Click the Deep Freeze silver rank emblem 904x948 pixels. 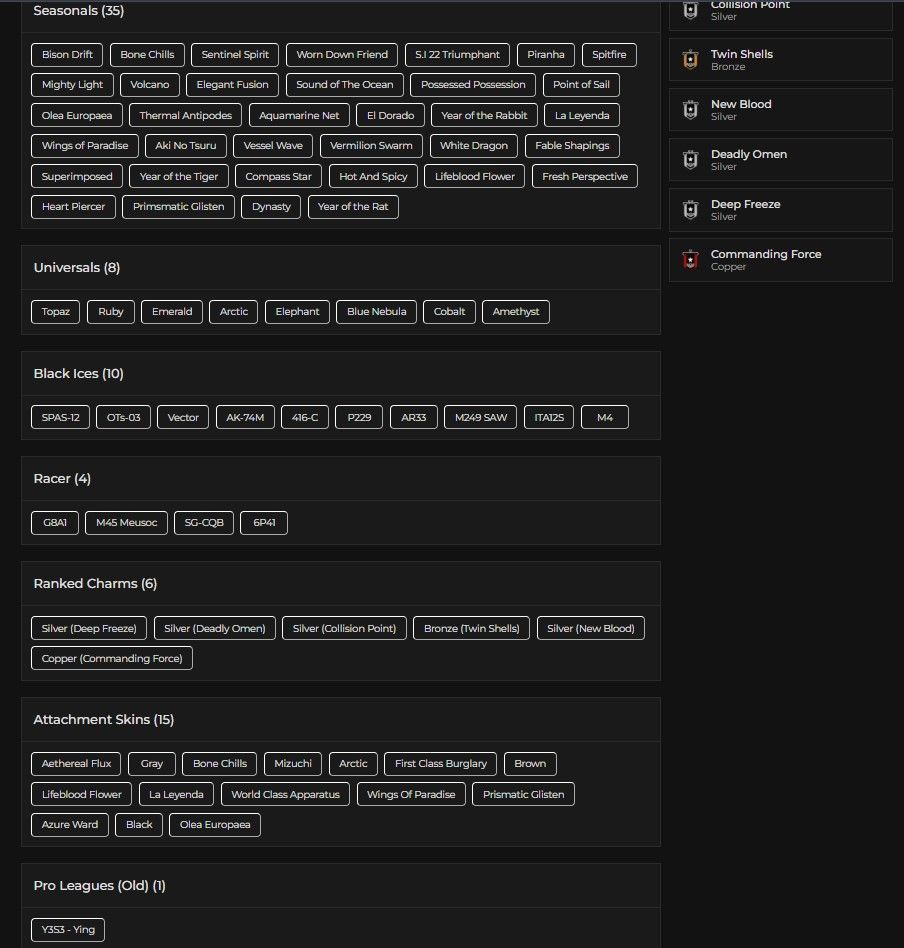point(691,210)
